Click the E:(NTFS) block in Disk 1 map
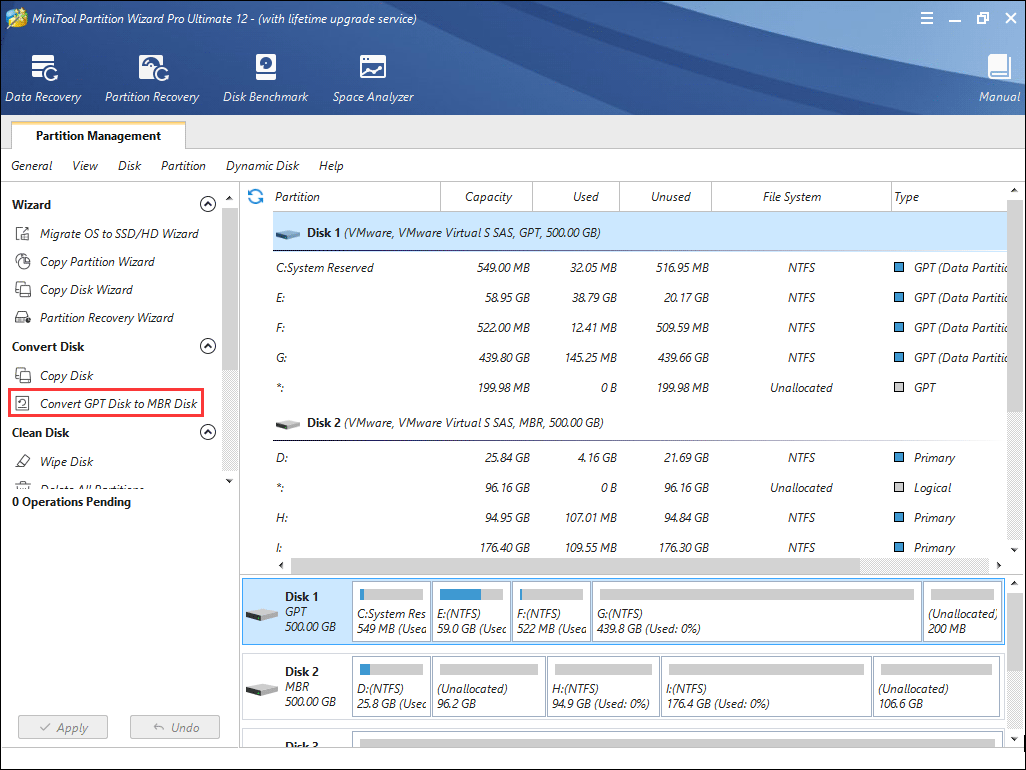The width and height of the screenshot is (1026, 770). 472,612
